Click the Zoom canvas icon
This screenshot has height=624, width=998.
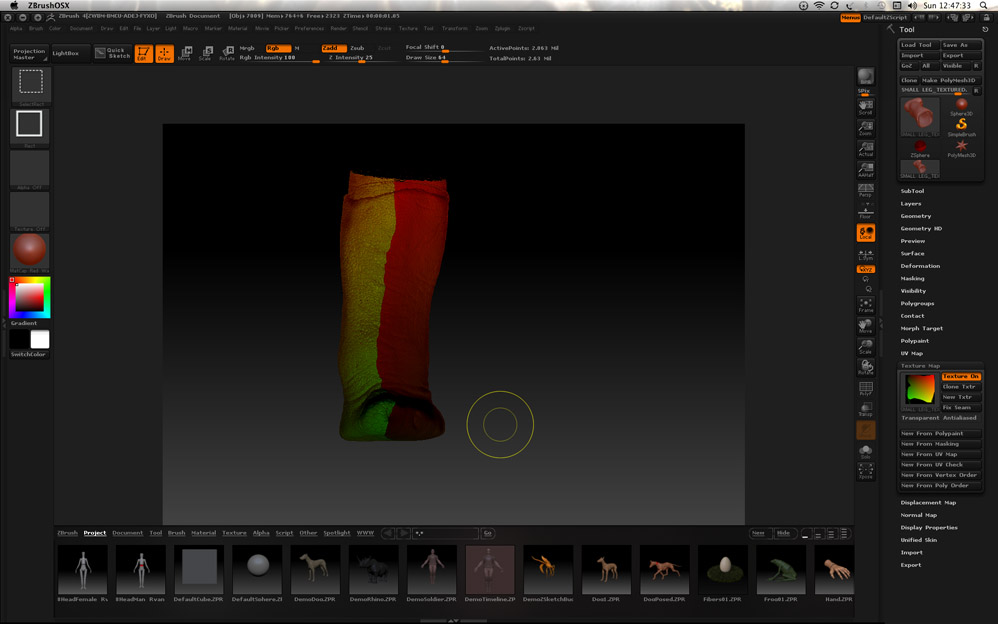point(866,128)
